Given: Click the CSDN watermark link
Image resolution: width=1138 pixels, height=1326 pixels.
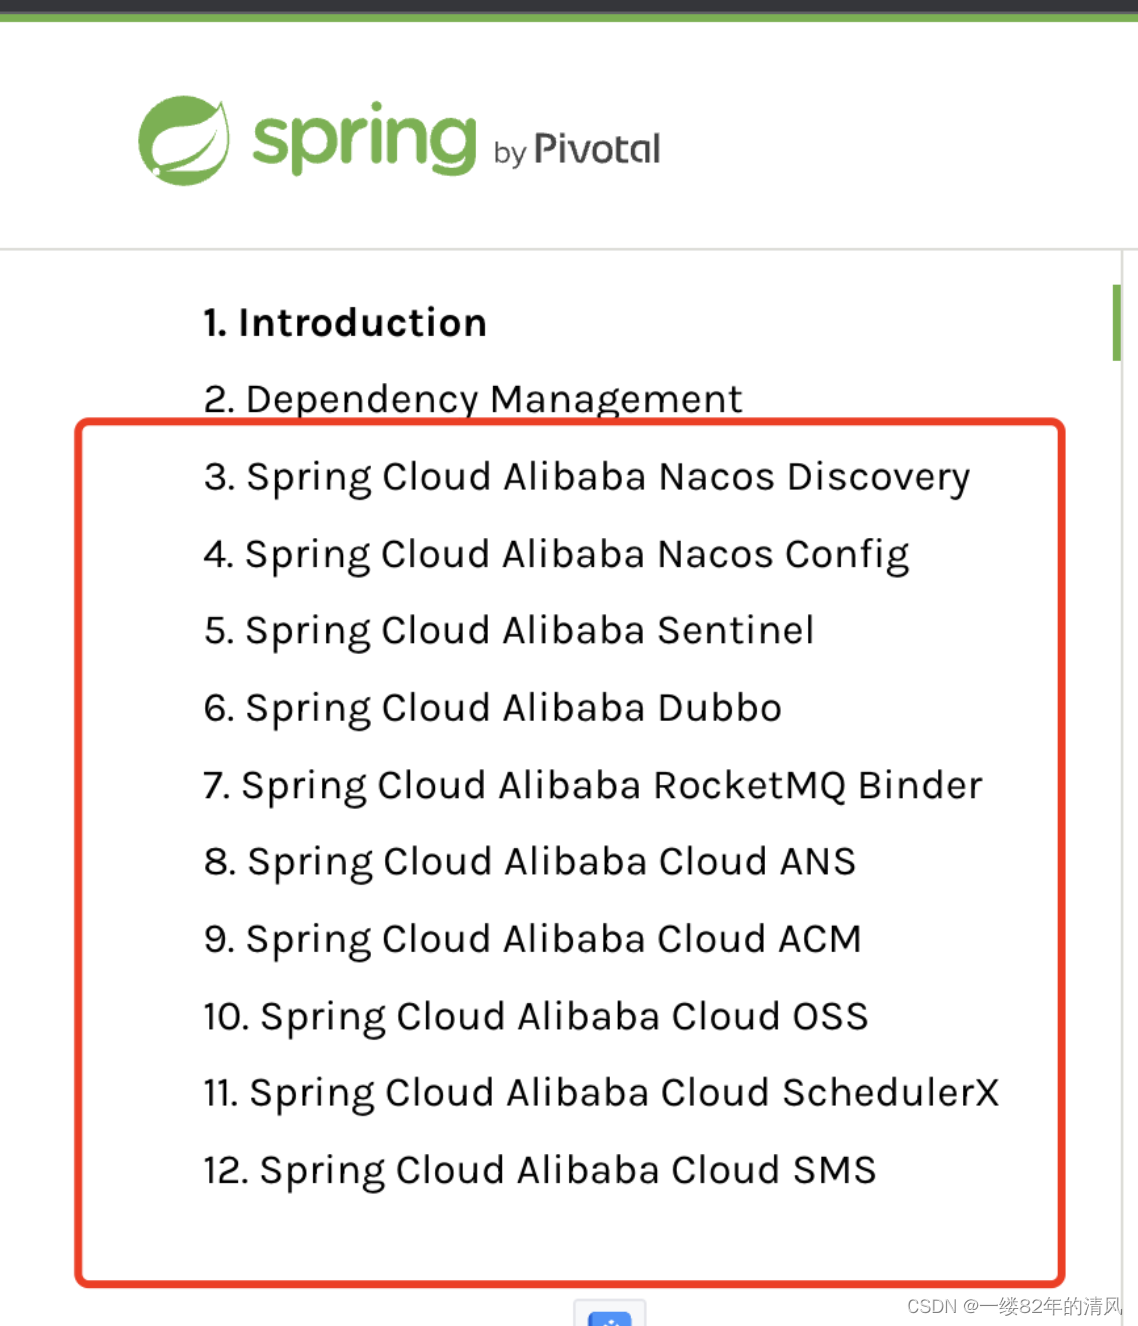Looking at the screenshot, I should [x=931, y=1306].
